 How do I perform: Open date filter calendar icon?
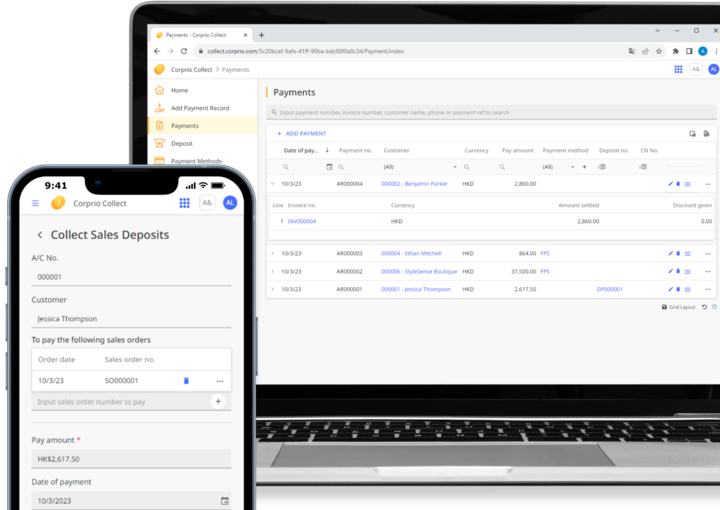tap(329, 167)
